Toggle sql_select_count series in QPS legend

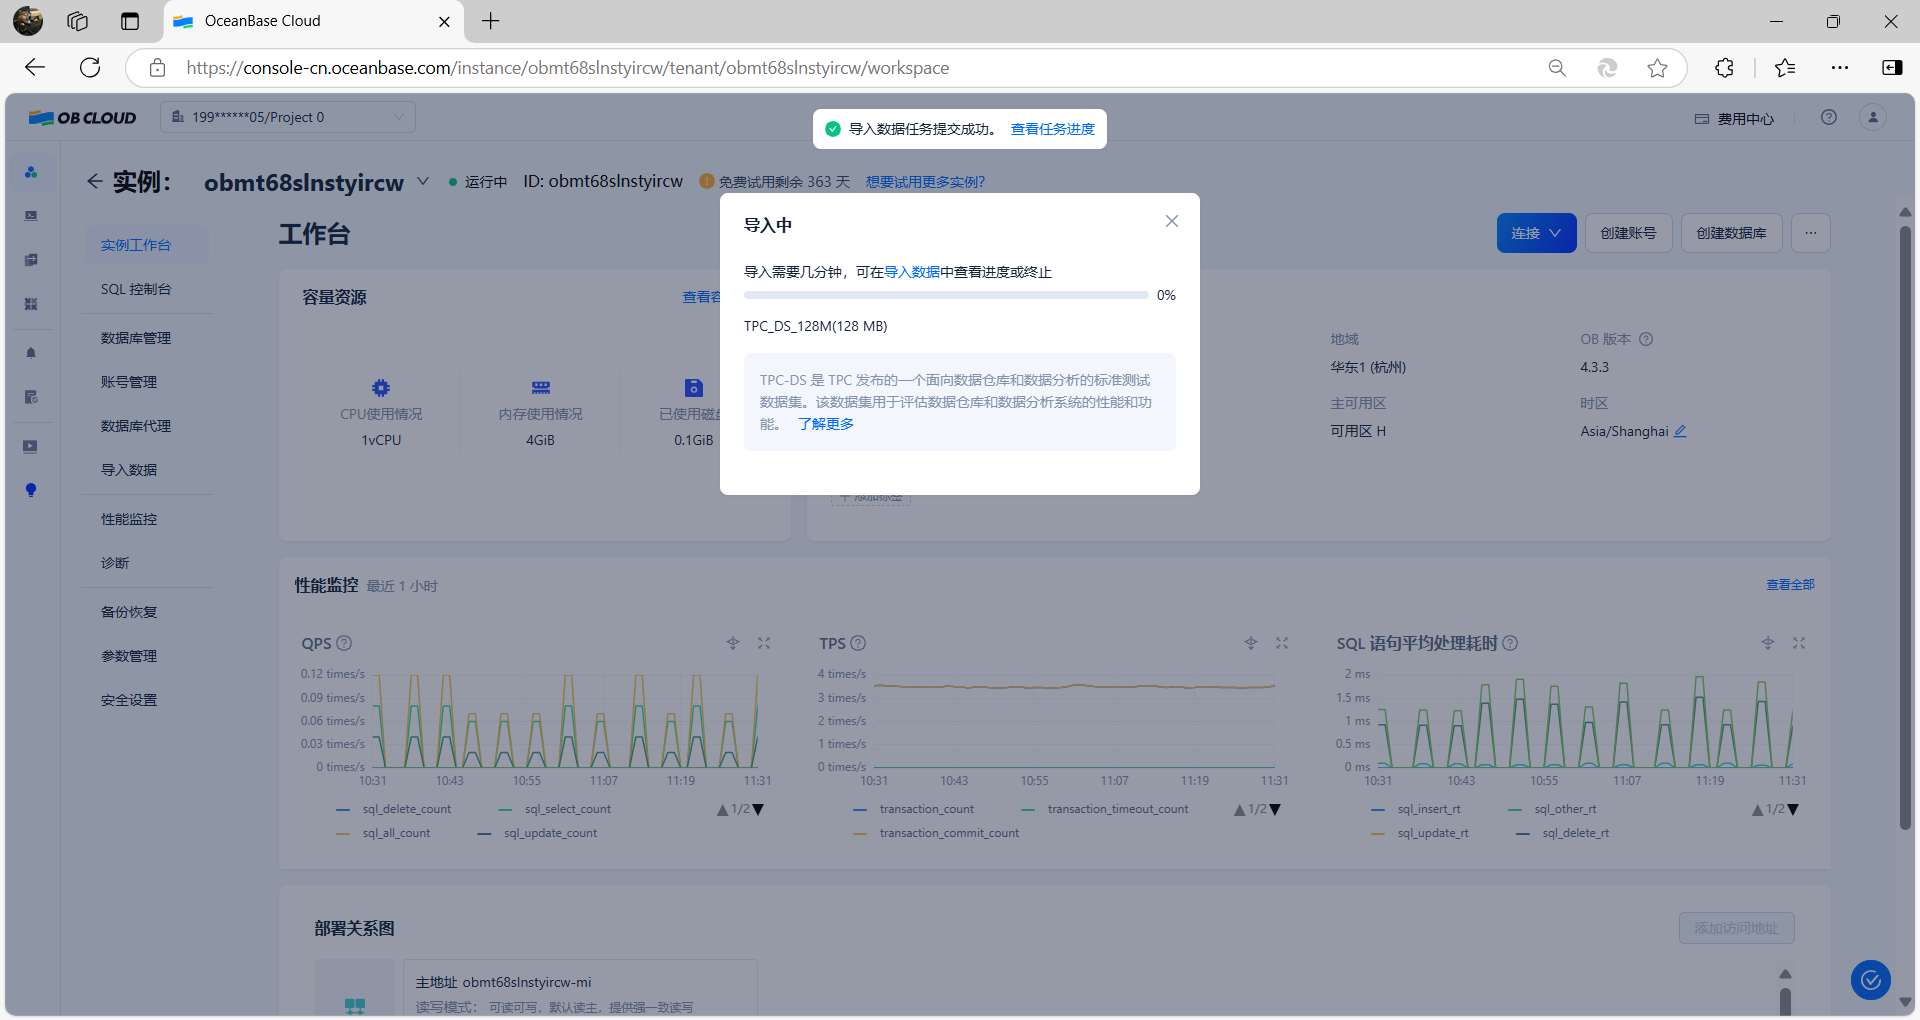[555, 809]
